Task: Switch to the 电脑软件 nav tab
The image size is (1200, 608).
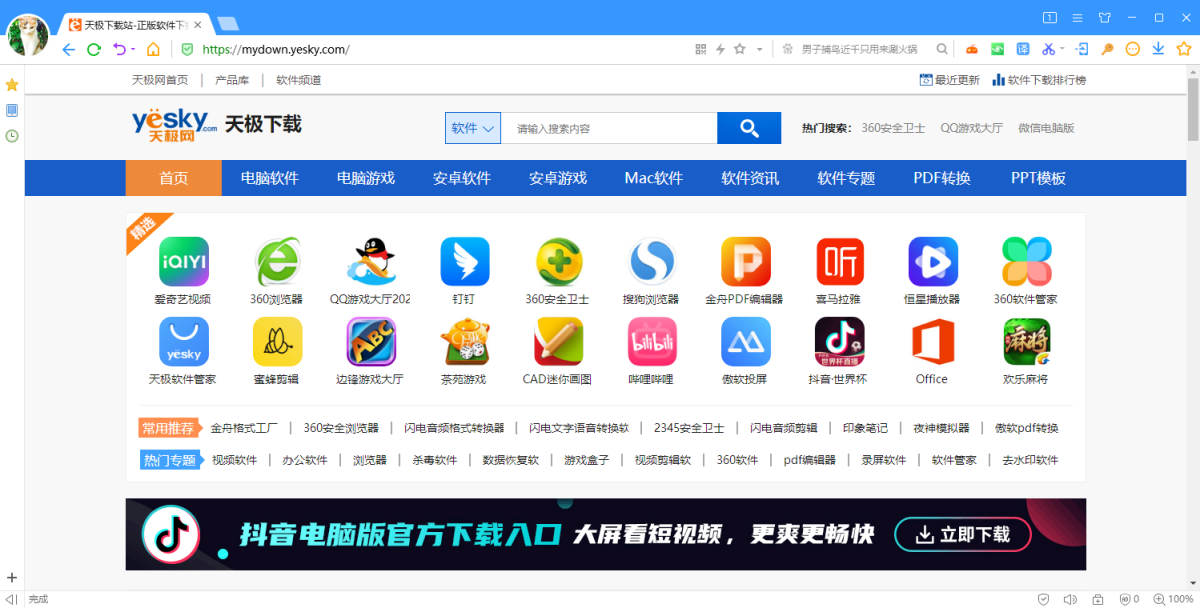Action: (270, 178)
